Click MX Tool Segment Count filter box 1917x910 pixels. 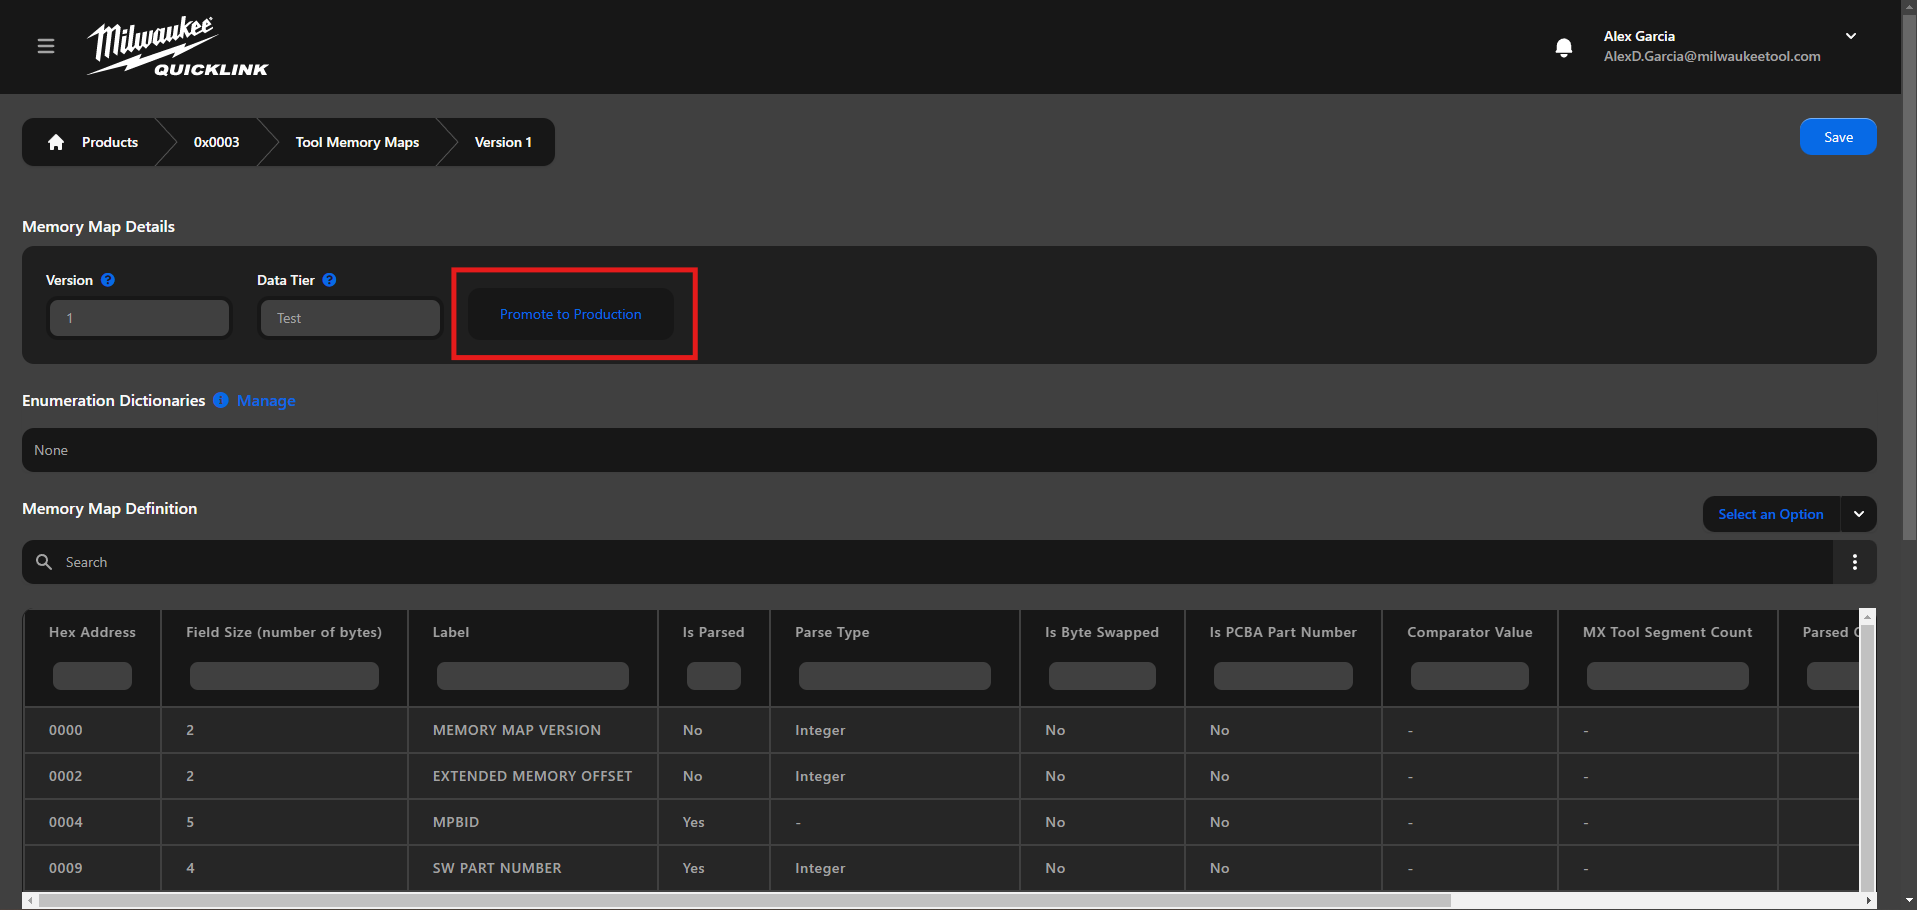(x=1668, y=676)
